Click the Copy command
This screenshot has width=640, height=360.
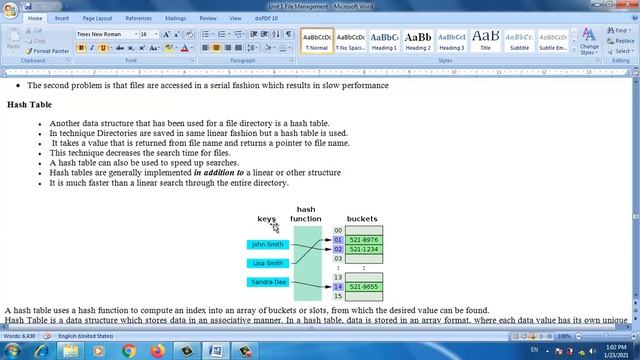pos(36,41)
